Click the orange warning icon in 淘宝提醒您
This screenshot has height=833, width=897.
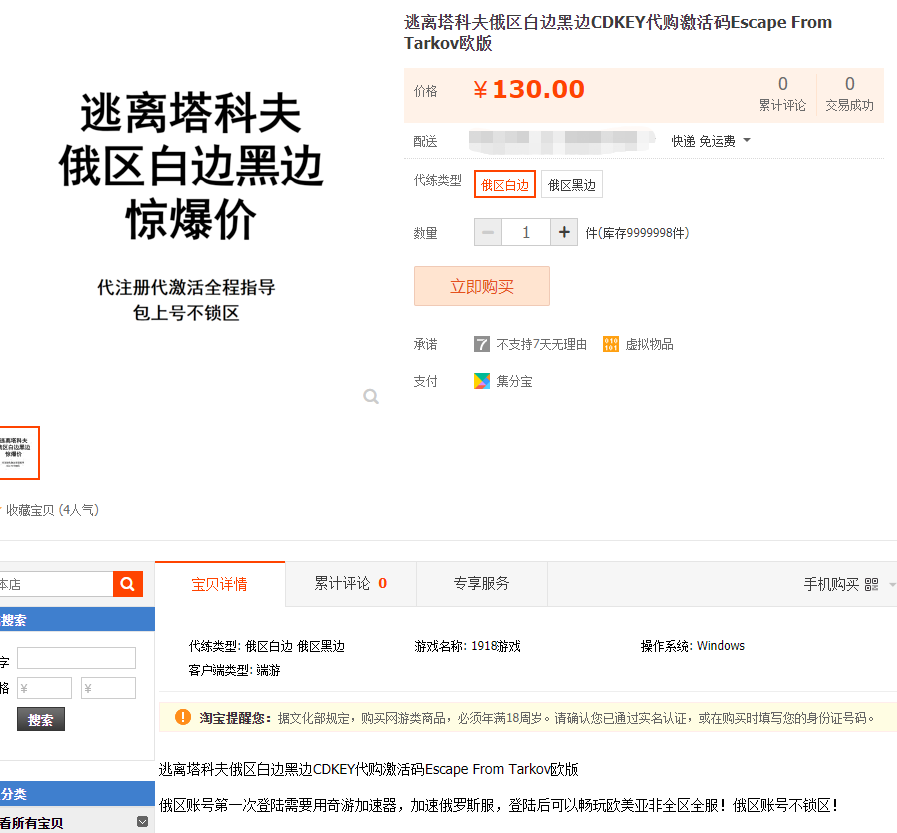182,717
